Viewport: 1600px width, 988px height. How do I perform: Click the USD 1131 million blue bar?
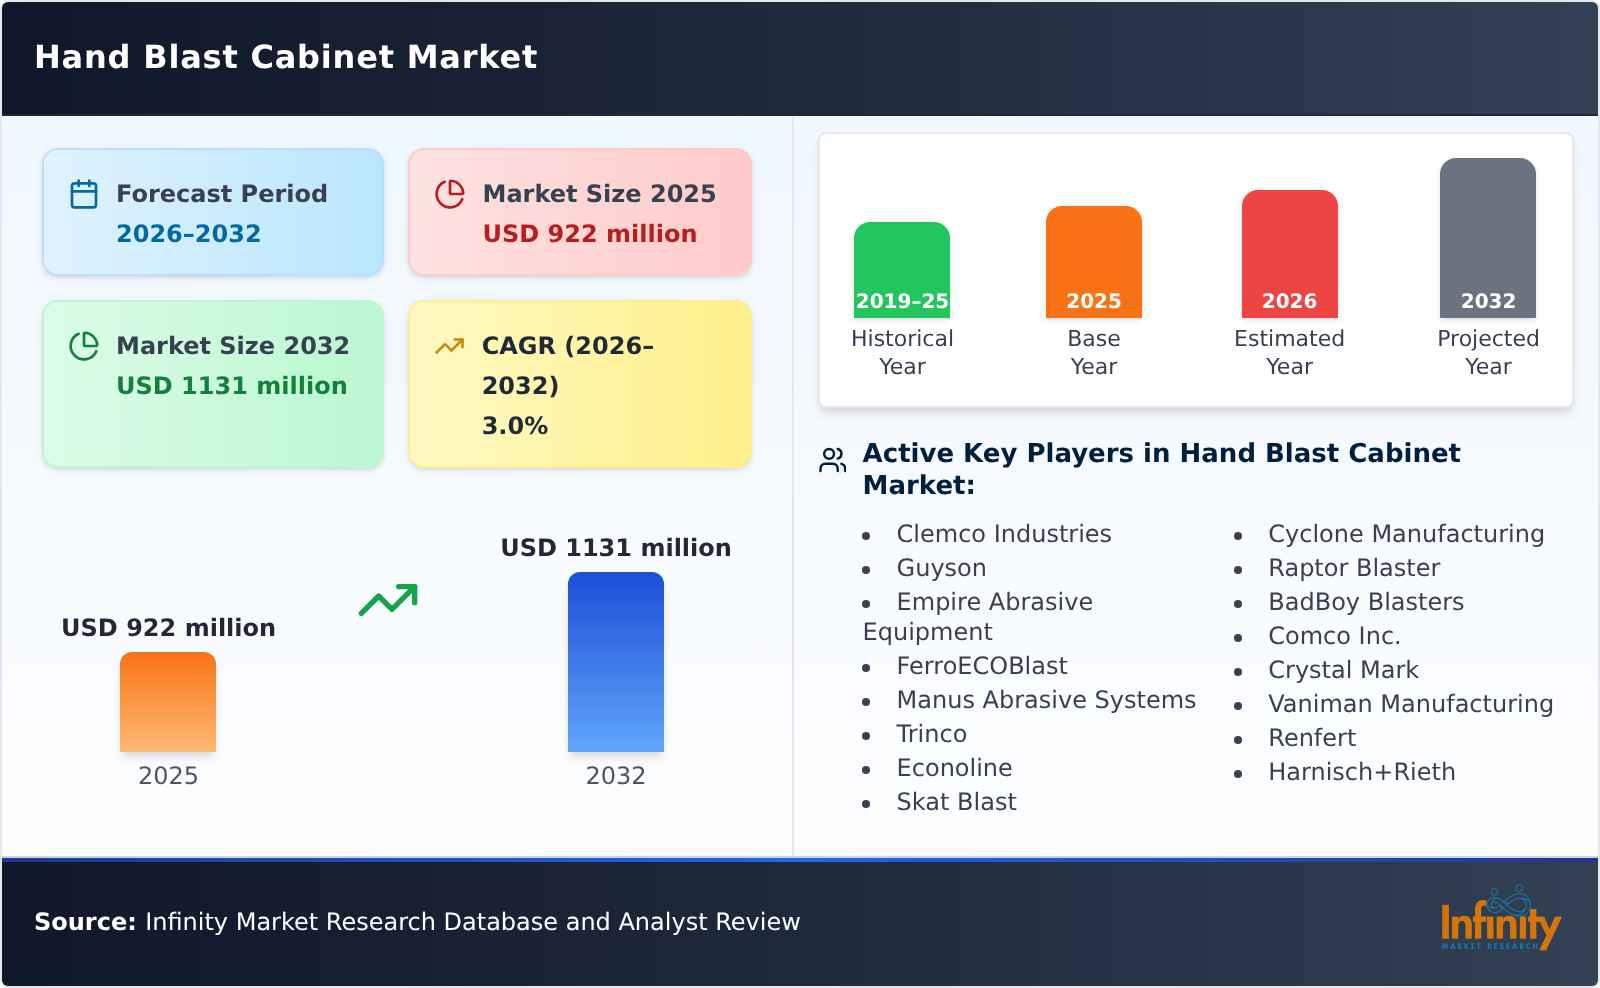point(616,662)
